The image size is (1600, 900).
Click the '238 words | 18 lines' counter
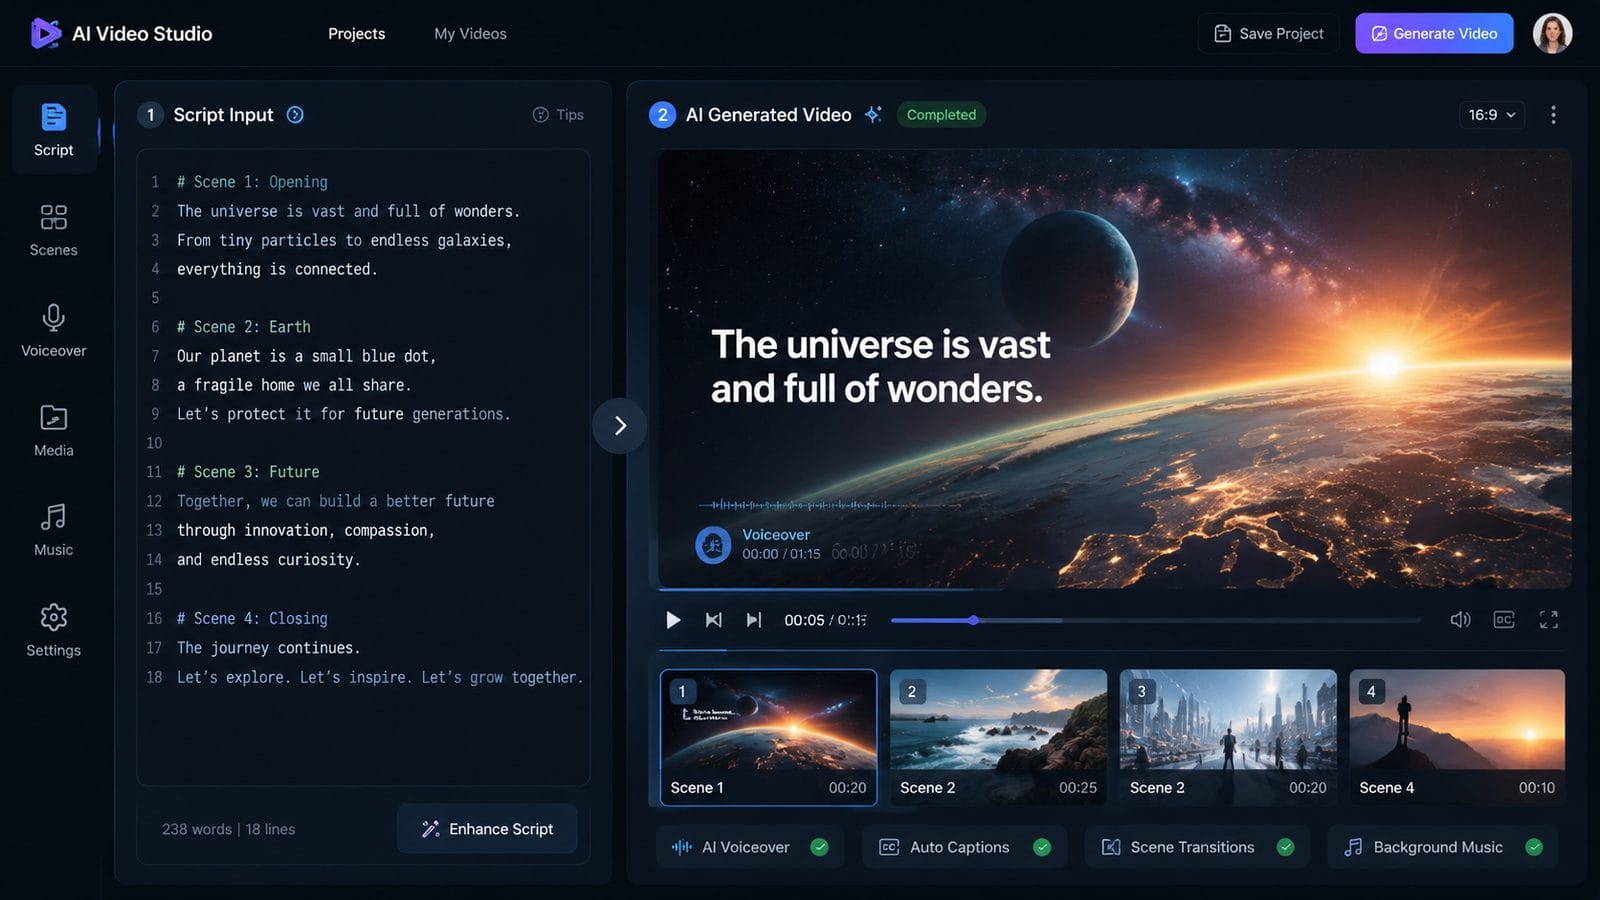point(228,829)
